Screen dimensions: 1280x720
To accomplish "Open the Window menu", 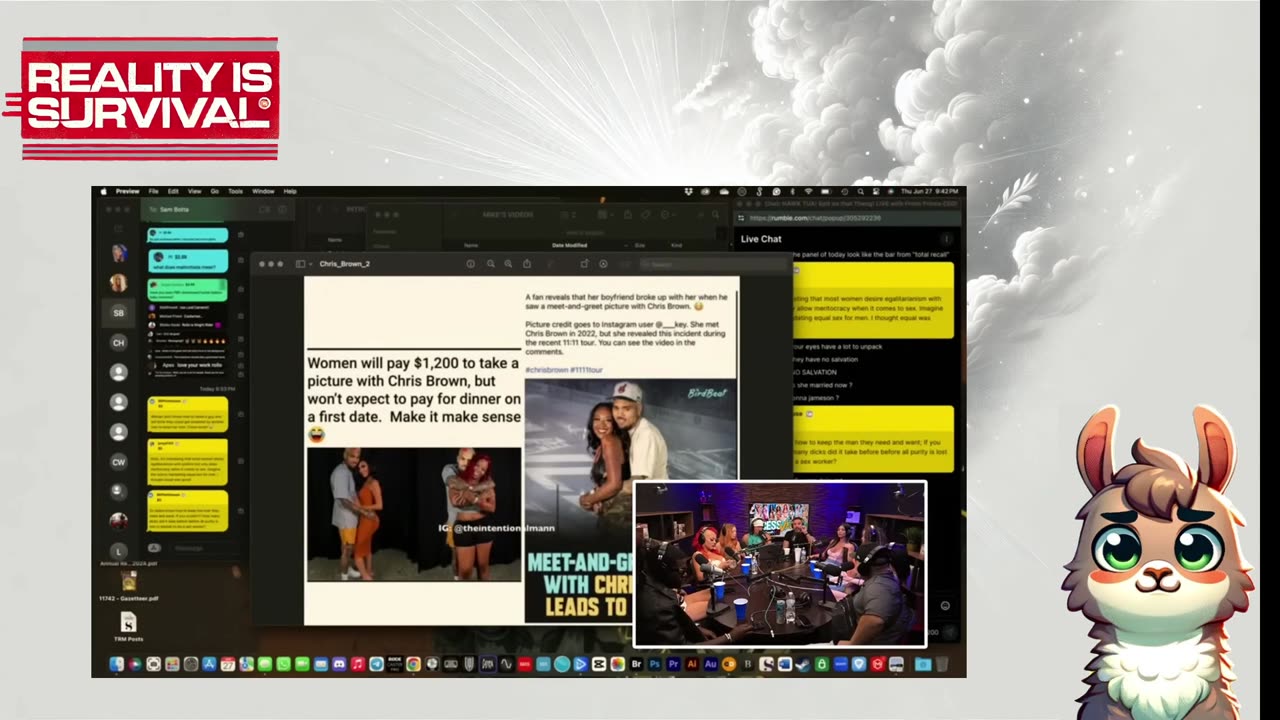I will [263, 191].
